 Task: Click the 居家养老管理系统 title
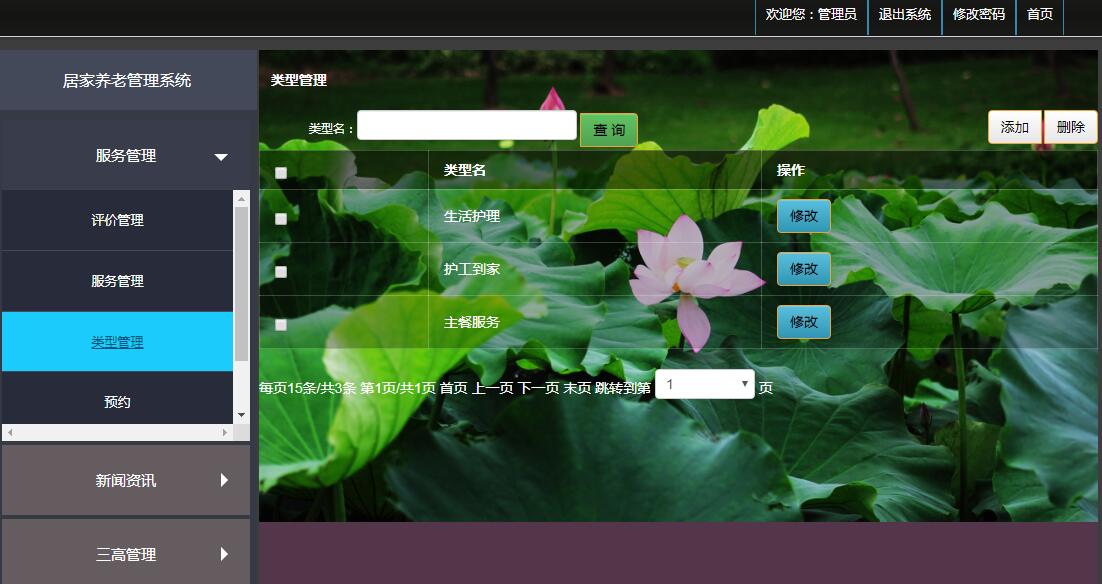[127, 81]
